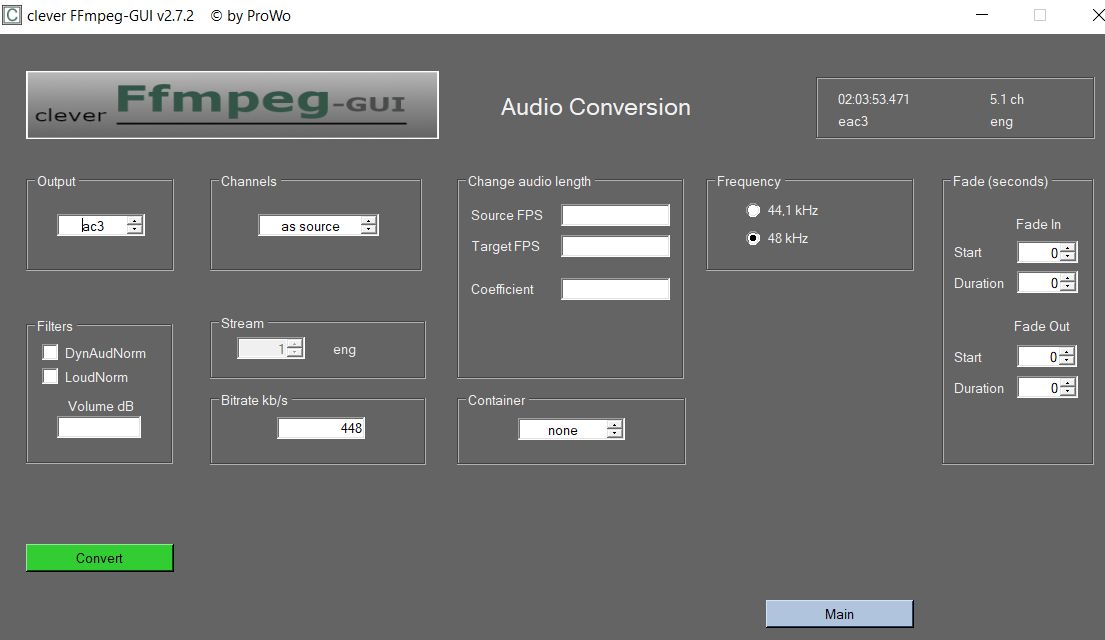Open the Output format spinner showing ac3
The image size is (1105, 640).
(101, 225)
